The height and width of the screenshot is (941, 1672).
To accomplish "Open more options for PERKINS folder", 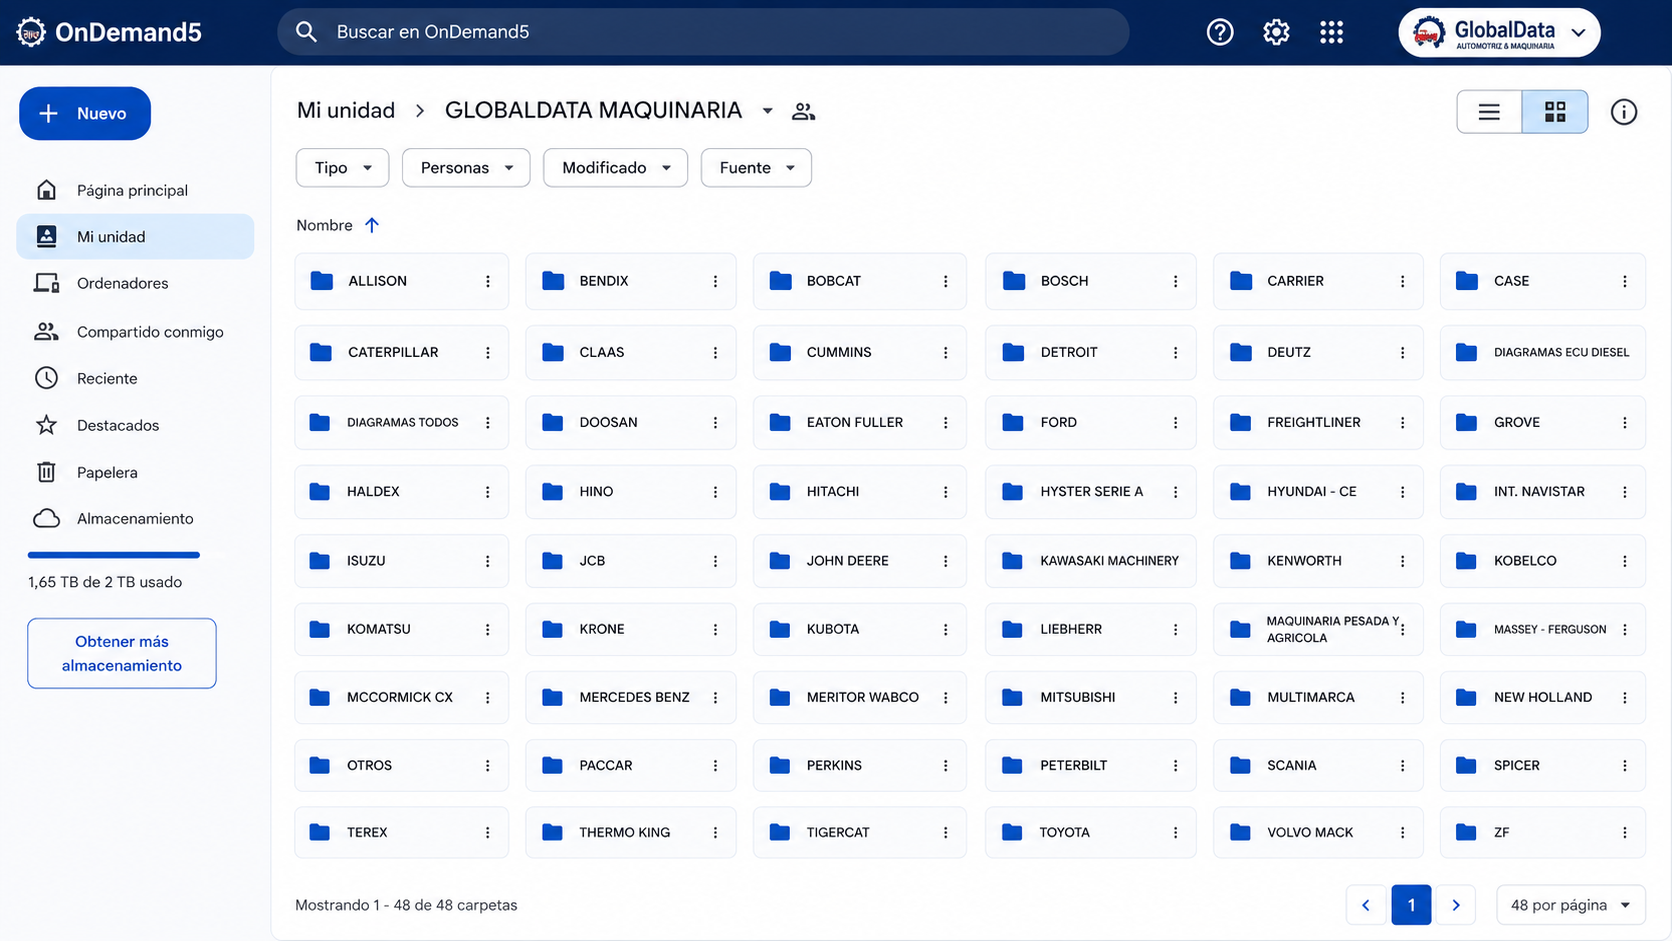I will coord(945,765).
